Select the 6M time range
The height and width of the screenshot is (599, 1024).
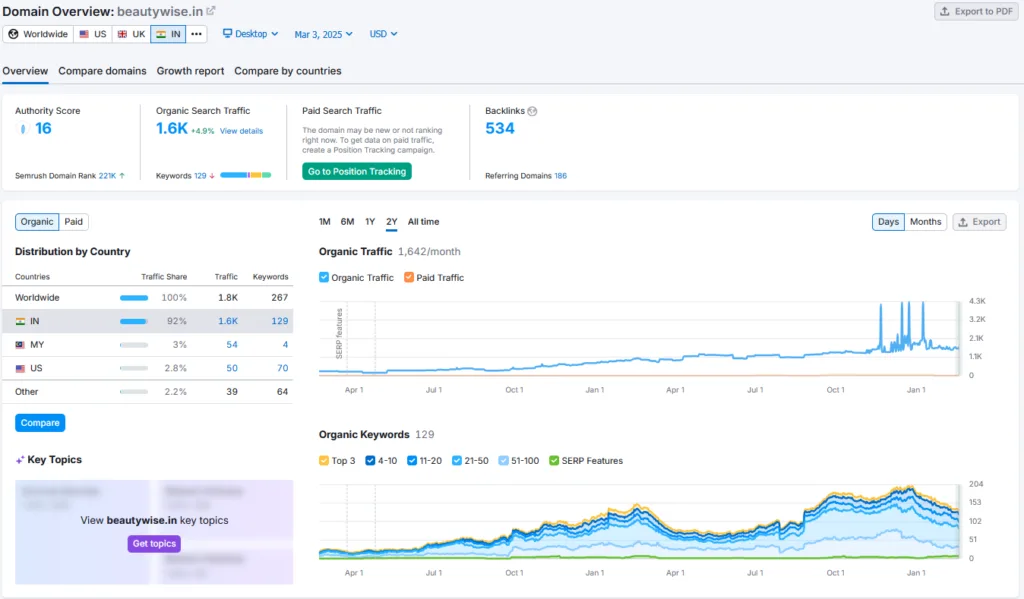[x=347, y=222]
